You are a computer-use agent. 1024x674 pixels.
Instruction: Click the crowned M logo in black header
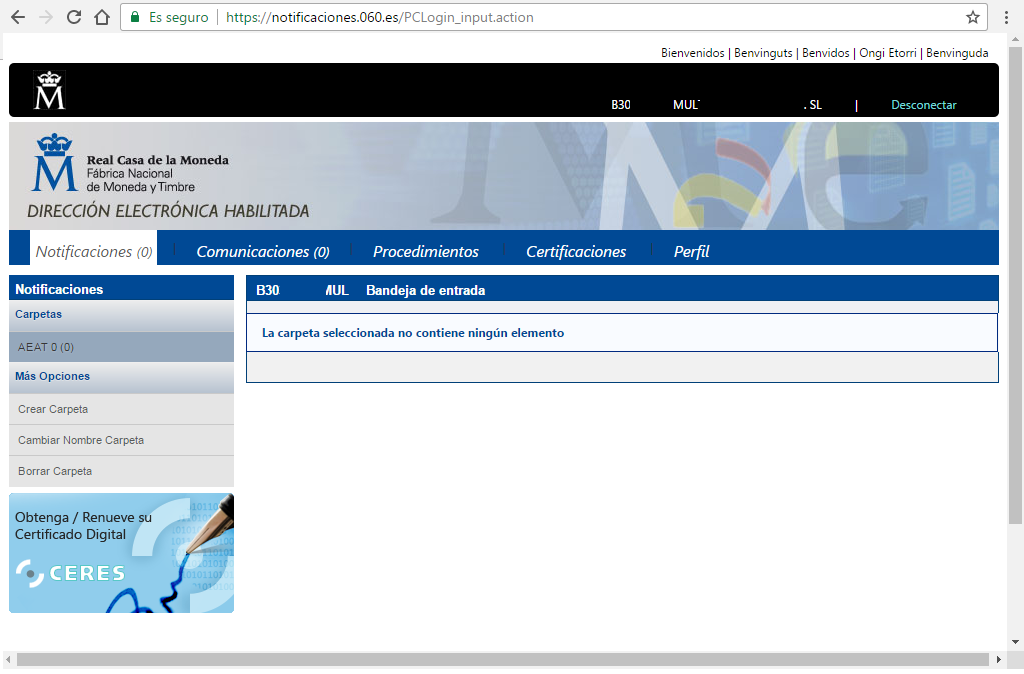(x=49, y=91)
